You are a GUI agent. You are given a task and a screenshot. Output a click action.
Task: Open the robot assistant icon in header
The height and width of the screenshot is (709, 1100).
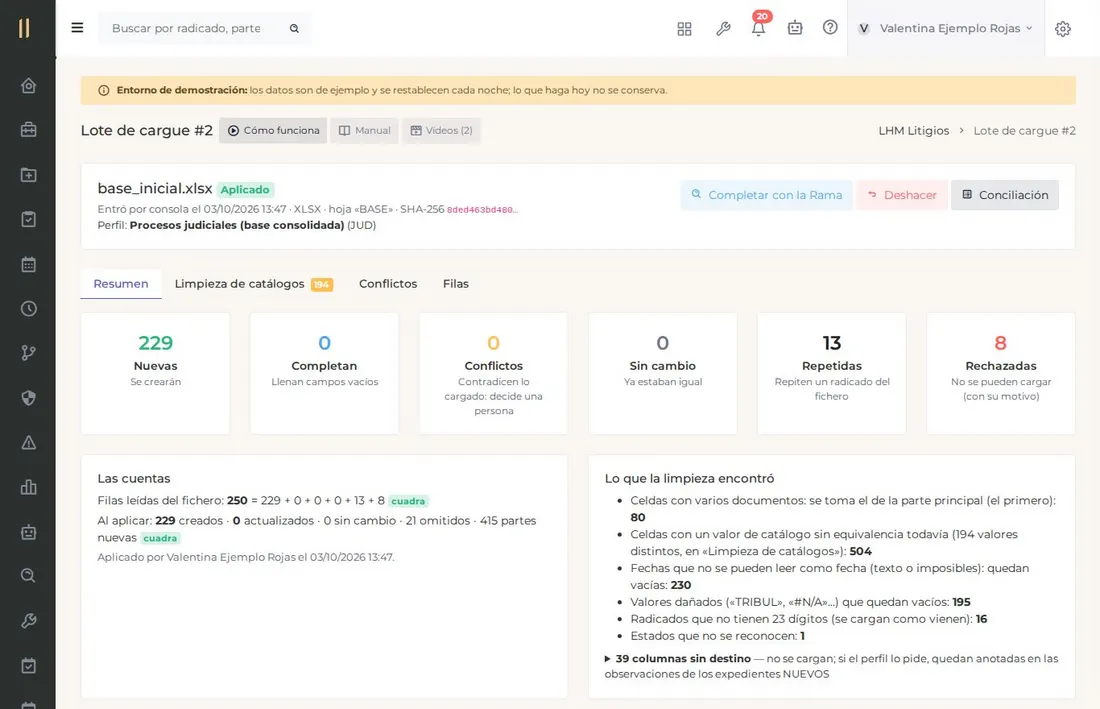click(x=795, y=28)
